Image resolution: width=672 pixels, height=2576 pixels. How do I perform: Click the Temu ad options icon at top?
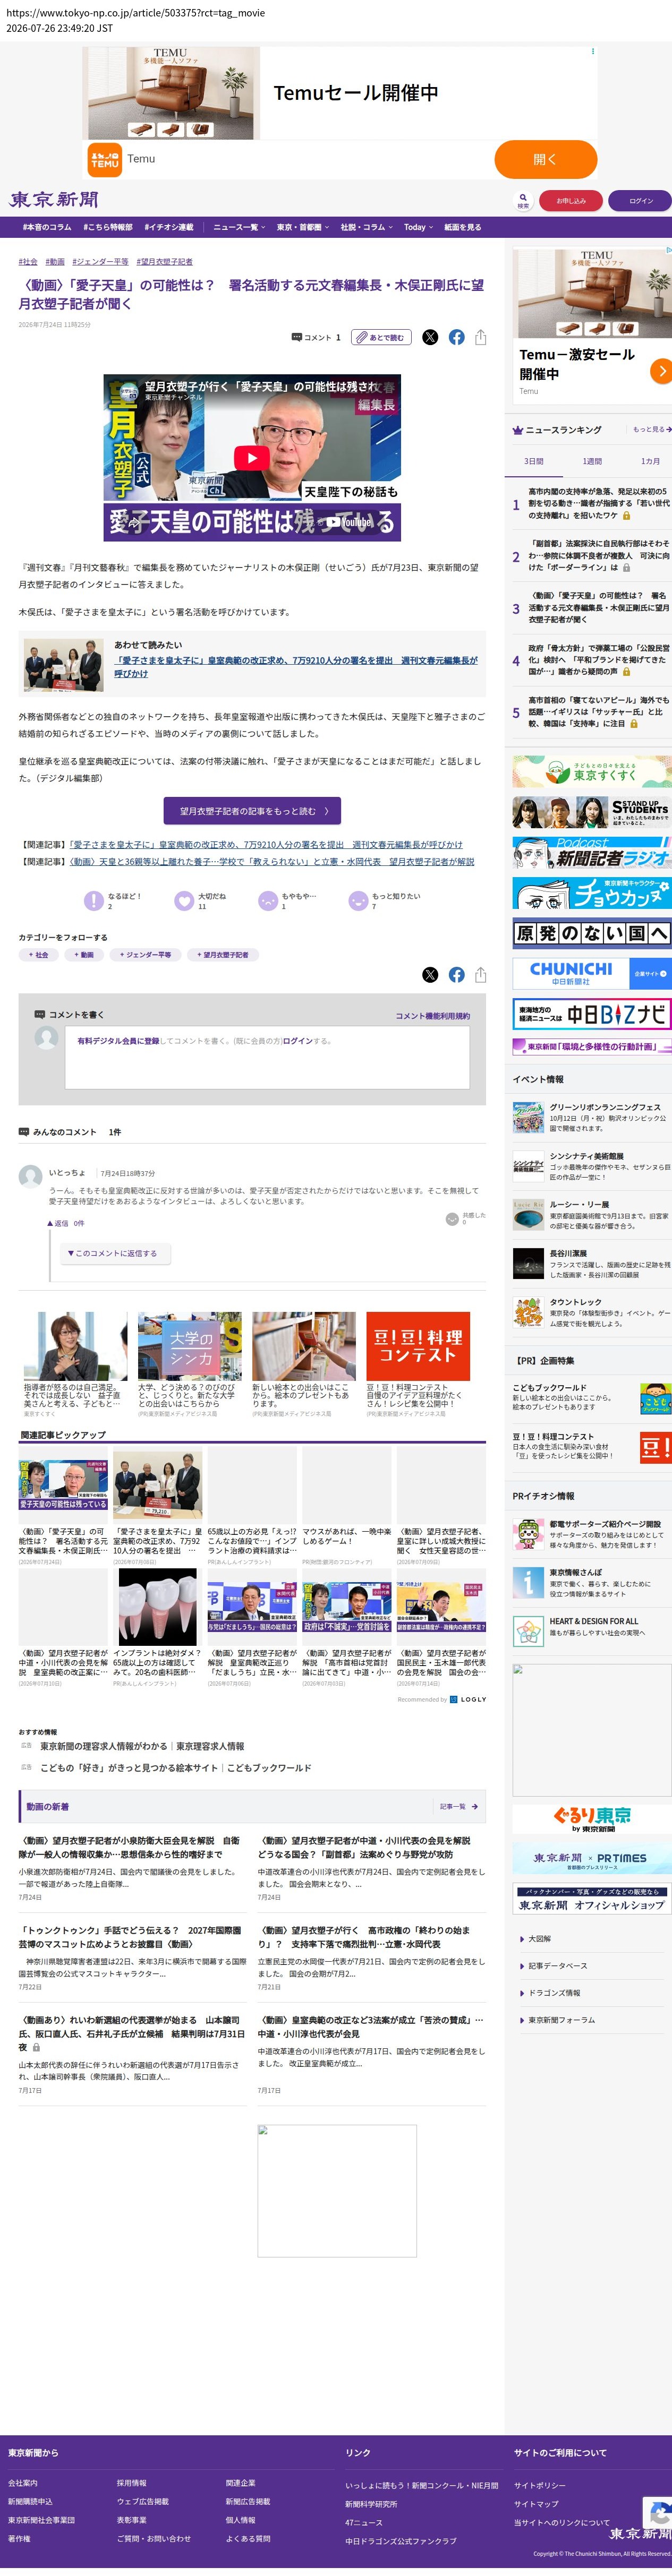pyautogui.click(x=592, y=51)
